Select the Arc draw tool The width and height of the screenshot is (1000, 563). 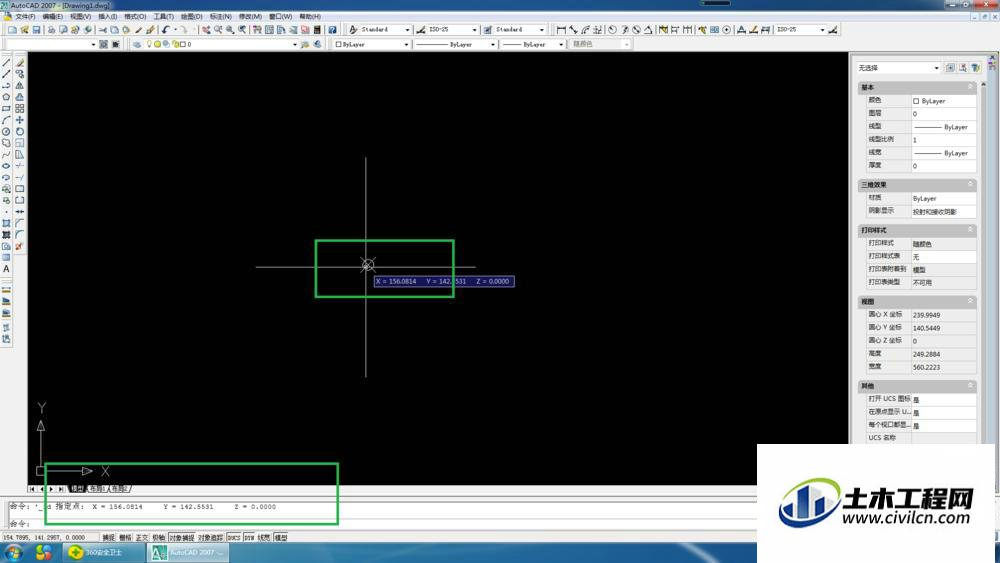tap(6, 120)
